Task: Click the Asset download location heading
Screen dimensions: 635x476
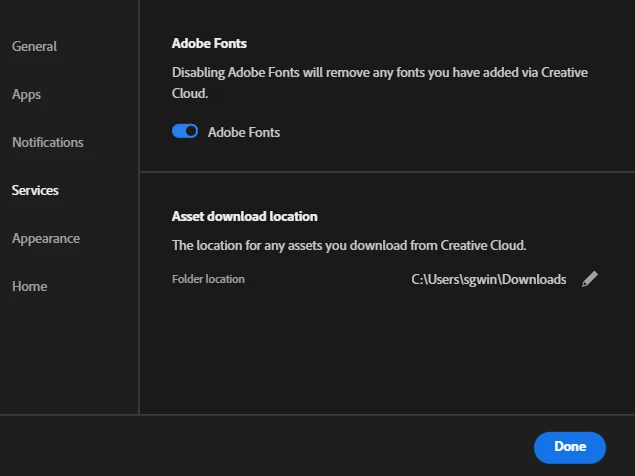Action: (x=244, y=215)
